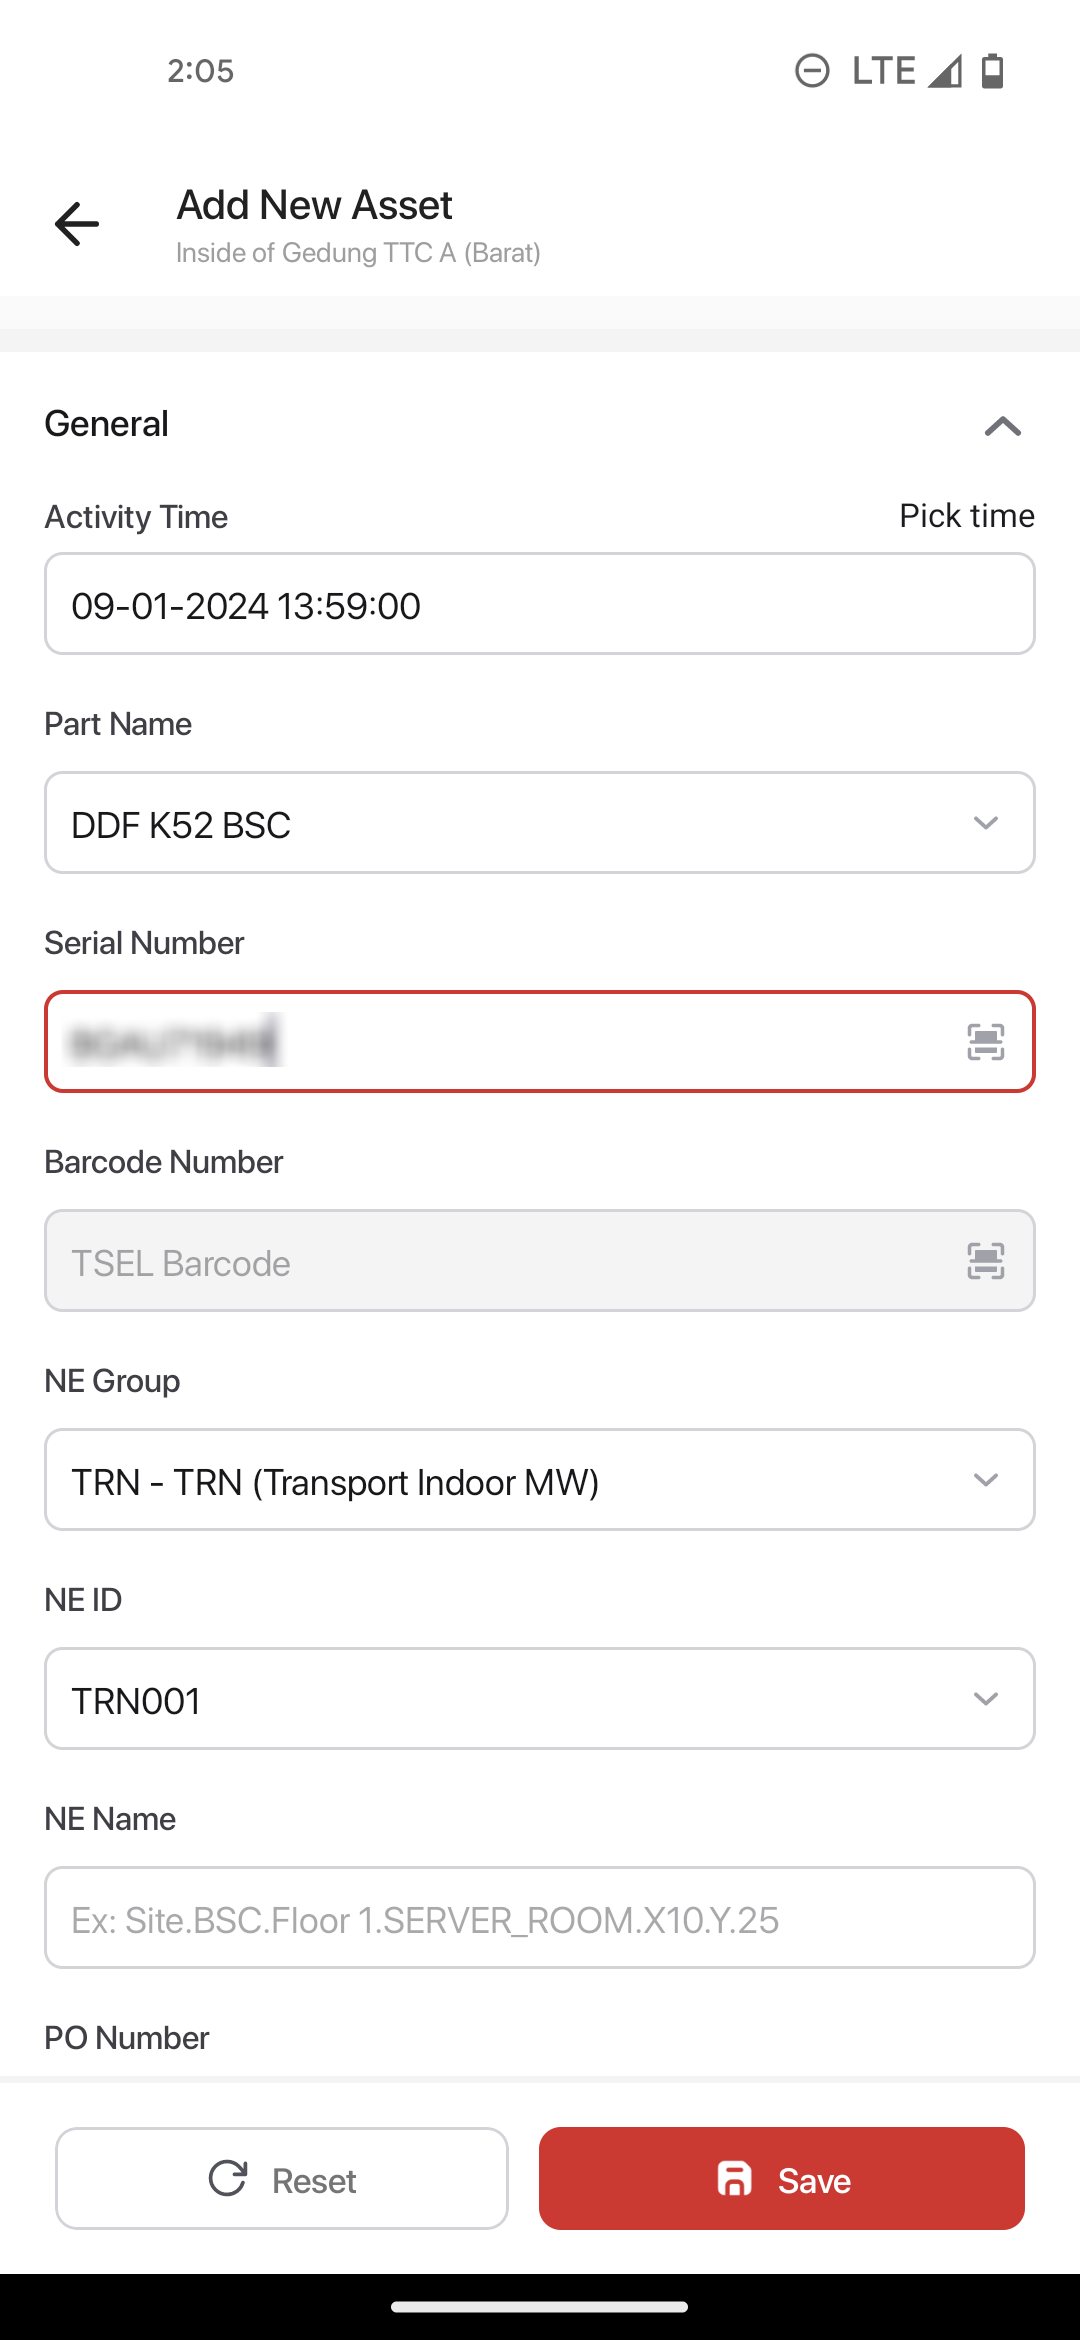Screen dimensions: 1080x2340
Task: Click the Reset button
Action: 282,2178
